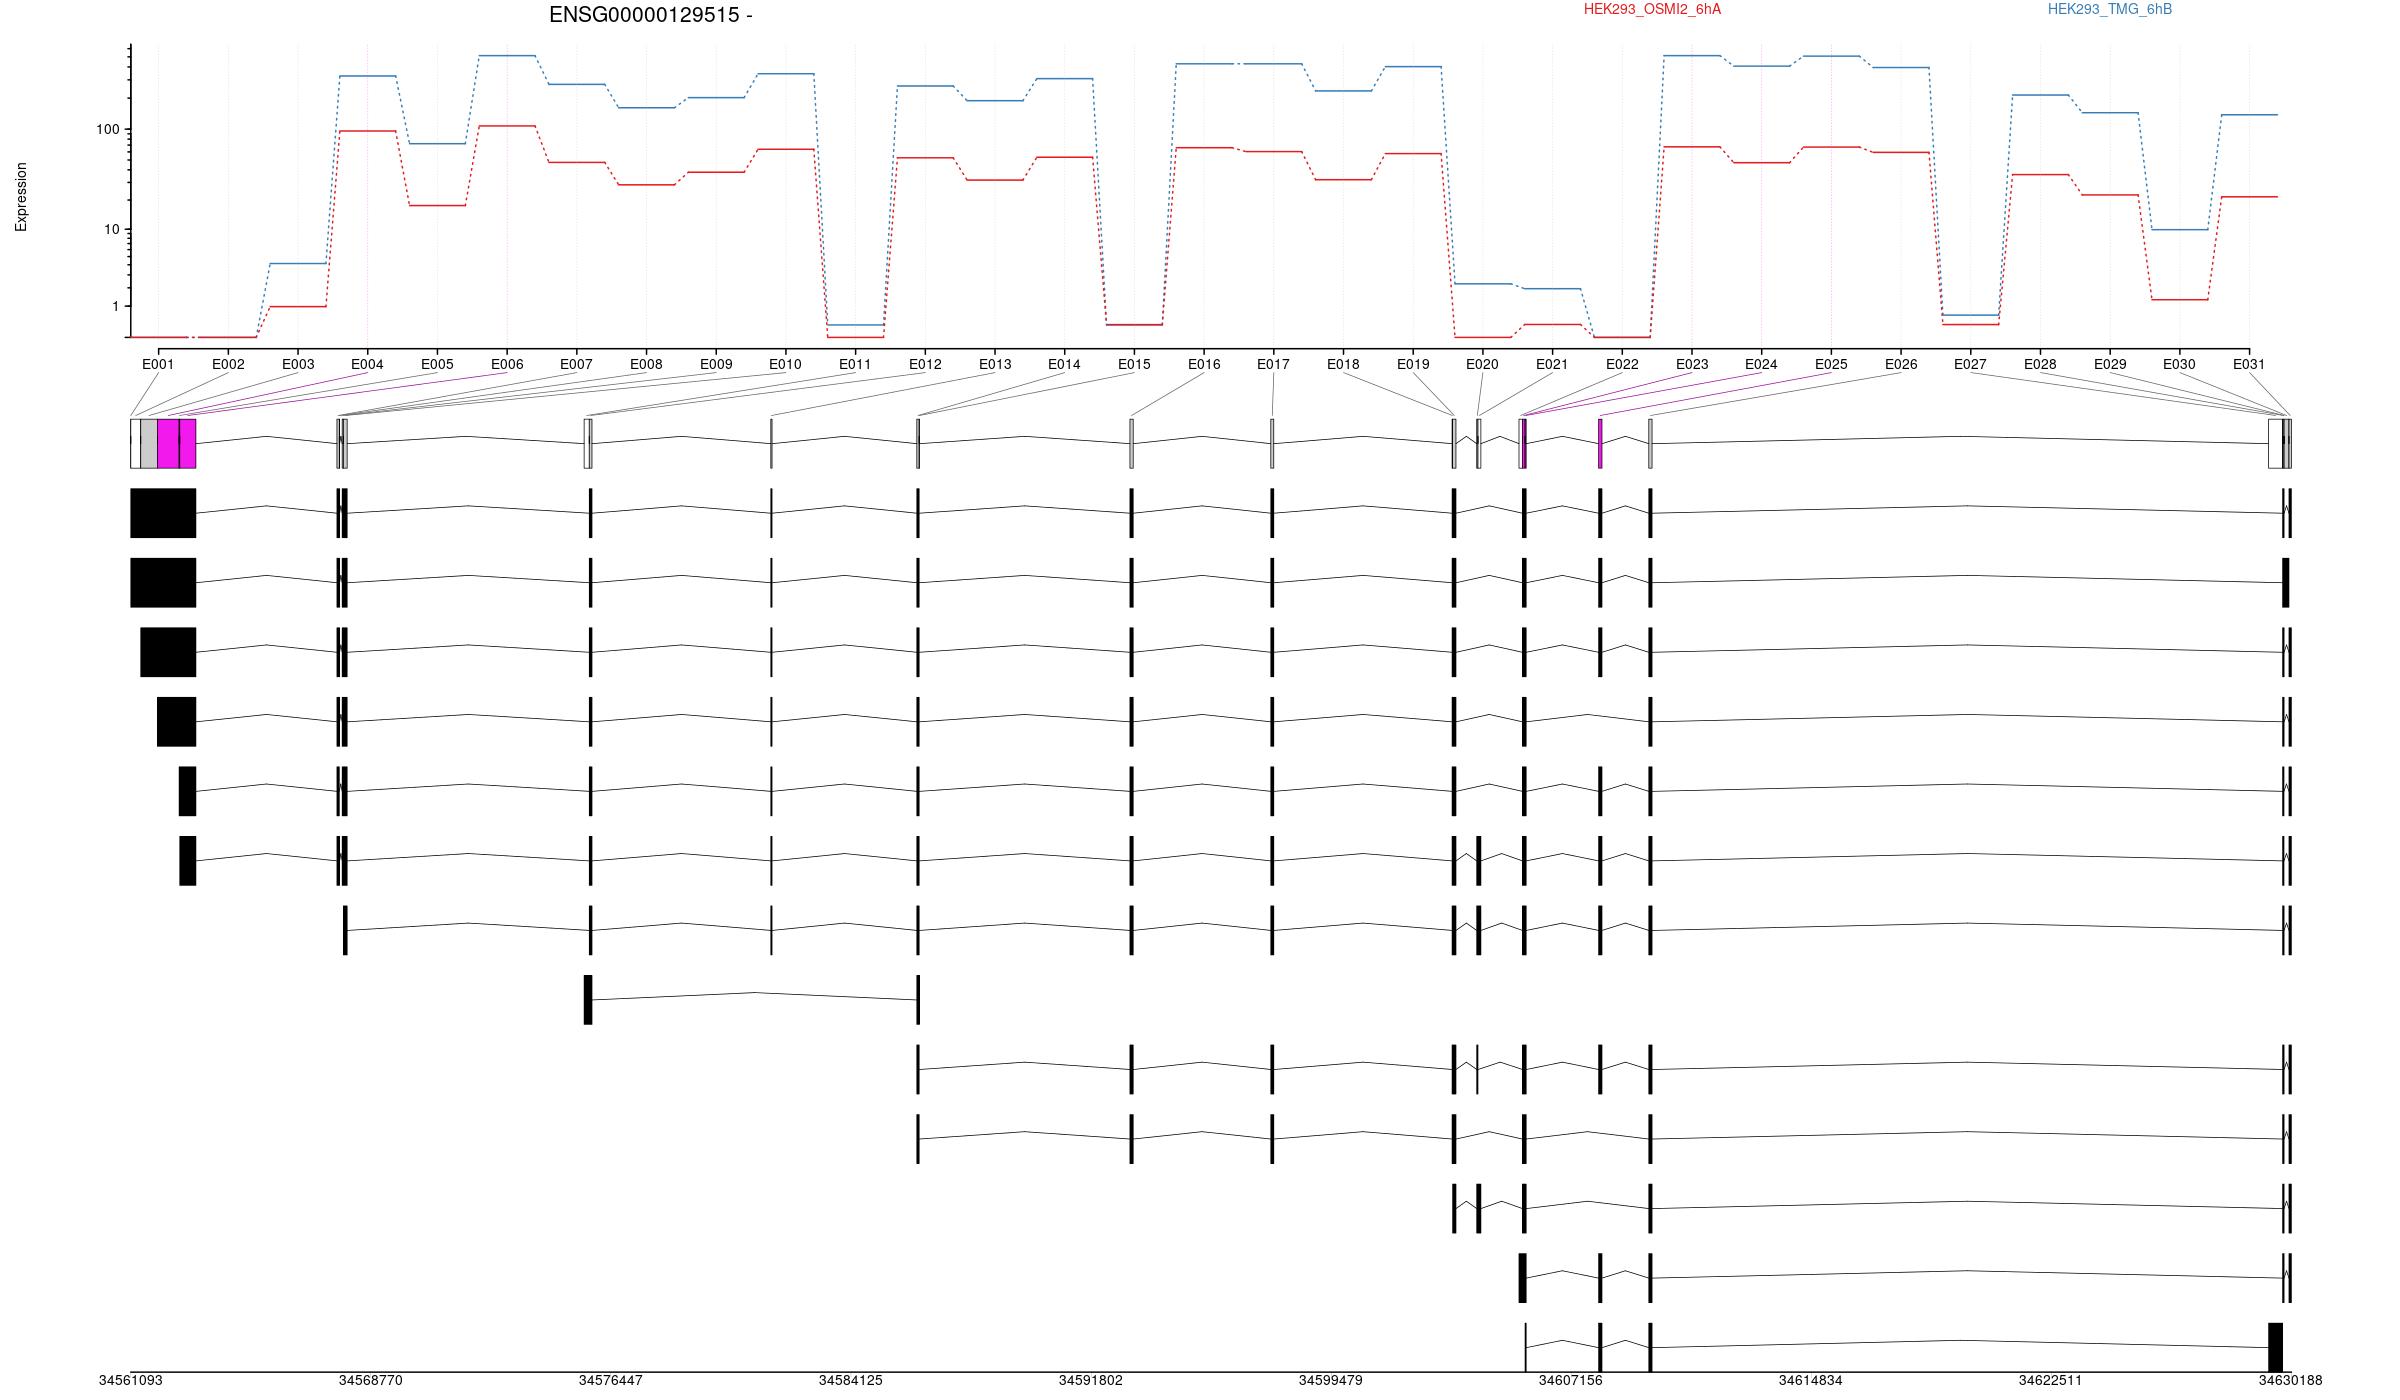Select exon label E027
Viewport: 2400px width, 1400px height.
(x=1970, y=364)
